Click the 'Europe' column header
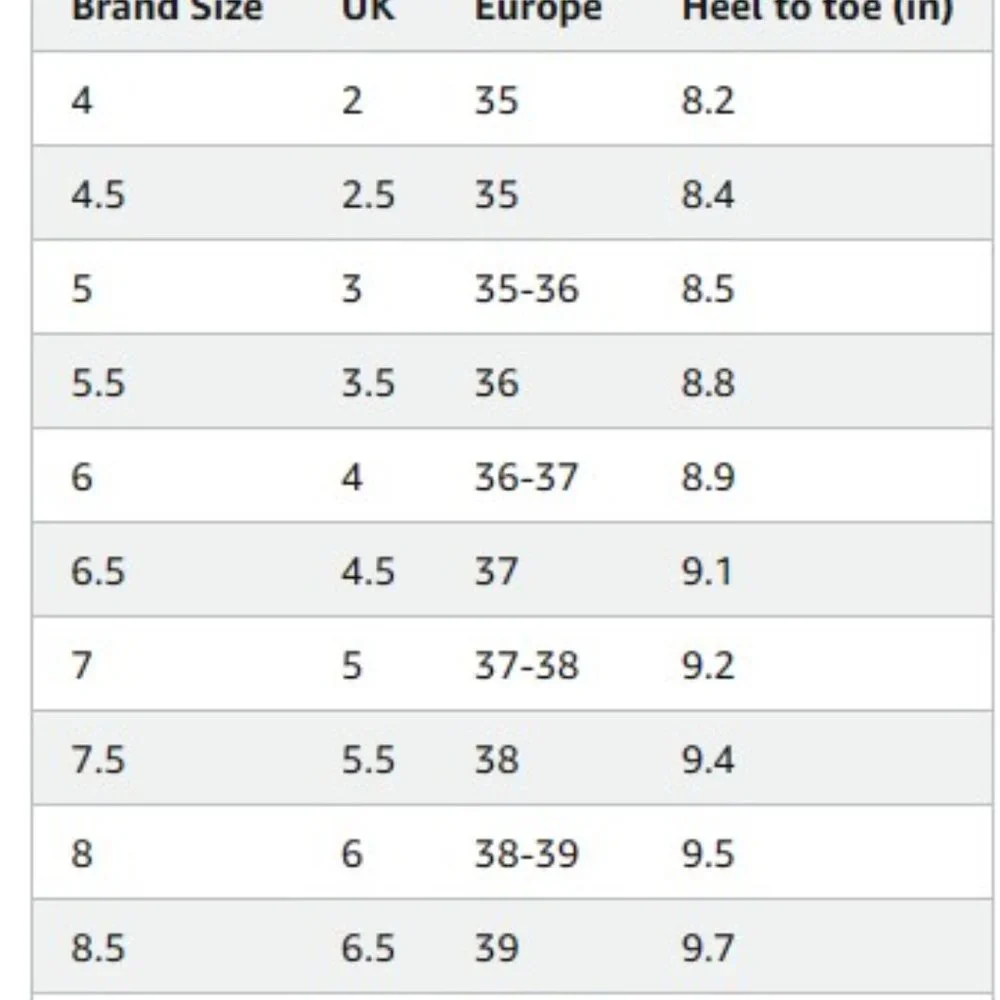 tap(538, 12)
